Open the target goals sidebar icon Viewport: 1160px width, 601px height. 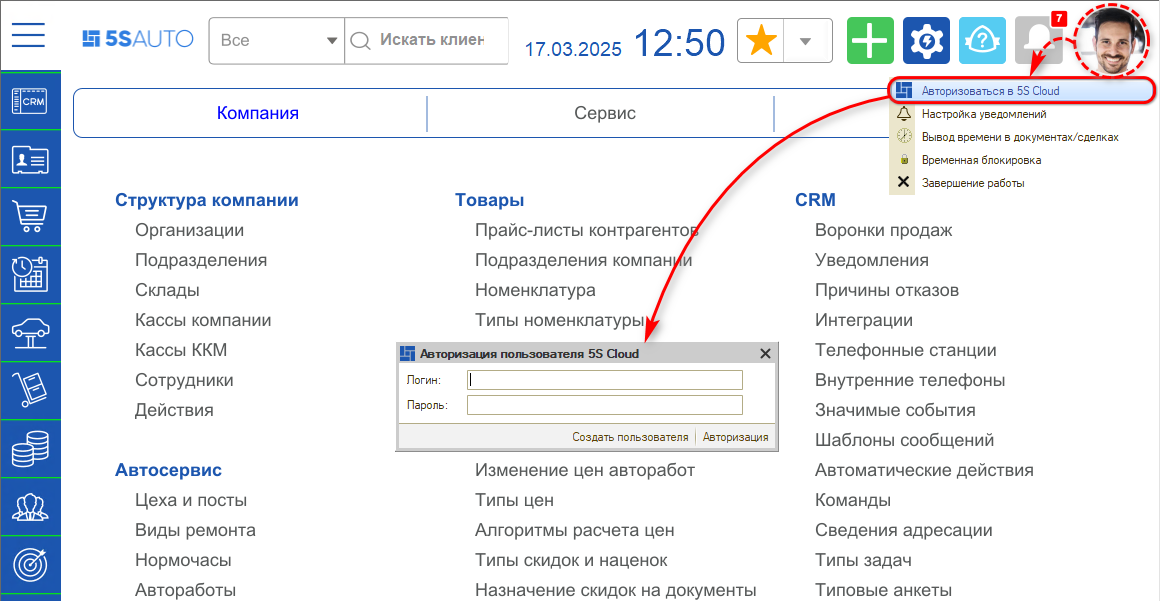(x=30, y=565)
